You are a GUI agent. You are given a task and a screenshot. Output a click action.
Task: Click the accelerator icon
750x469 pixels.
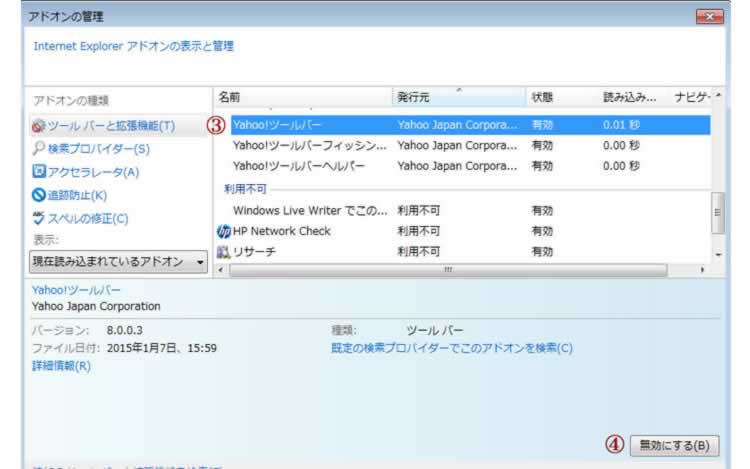[x=39, y=171]
